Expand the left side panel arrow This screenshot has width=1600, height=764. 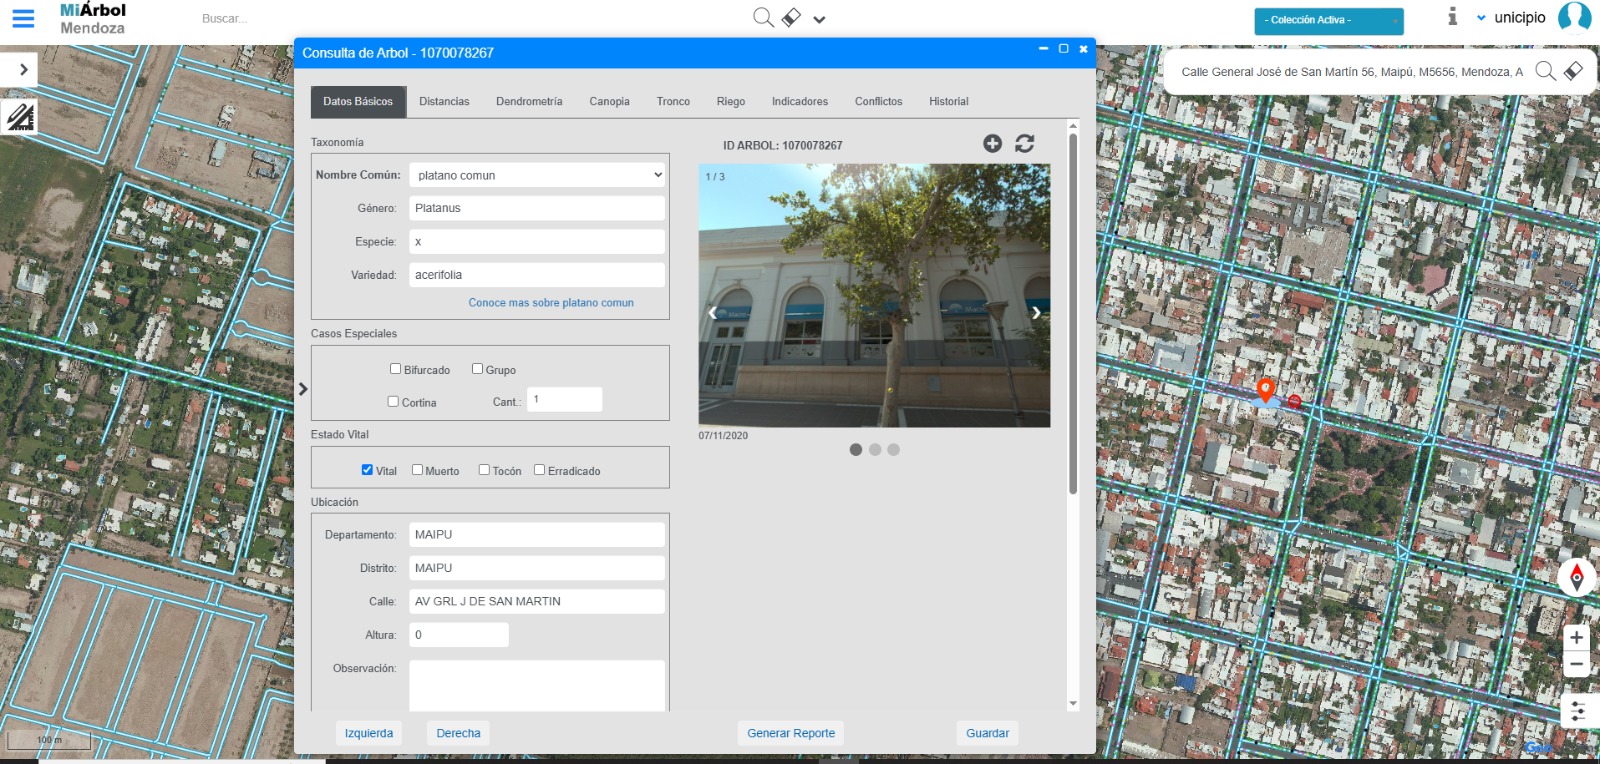20,69
